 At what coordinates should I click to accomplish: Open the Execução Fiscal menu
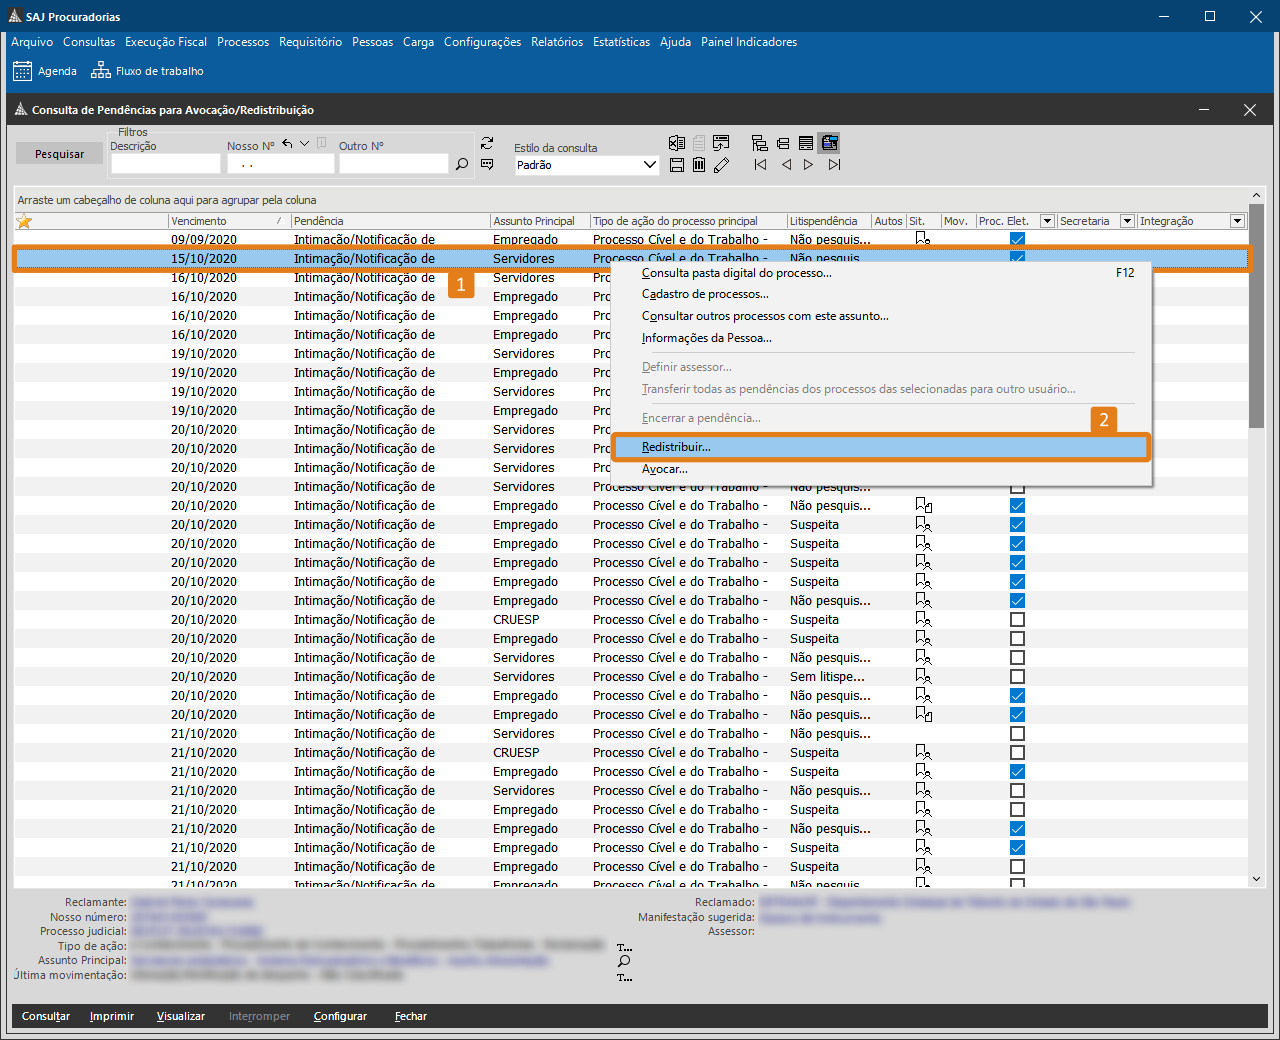click(166, 42)
